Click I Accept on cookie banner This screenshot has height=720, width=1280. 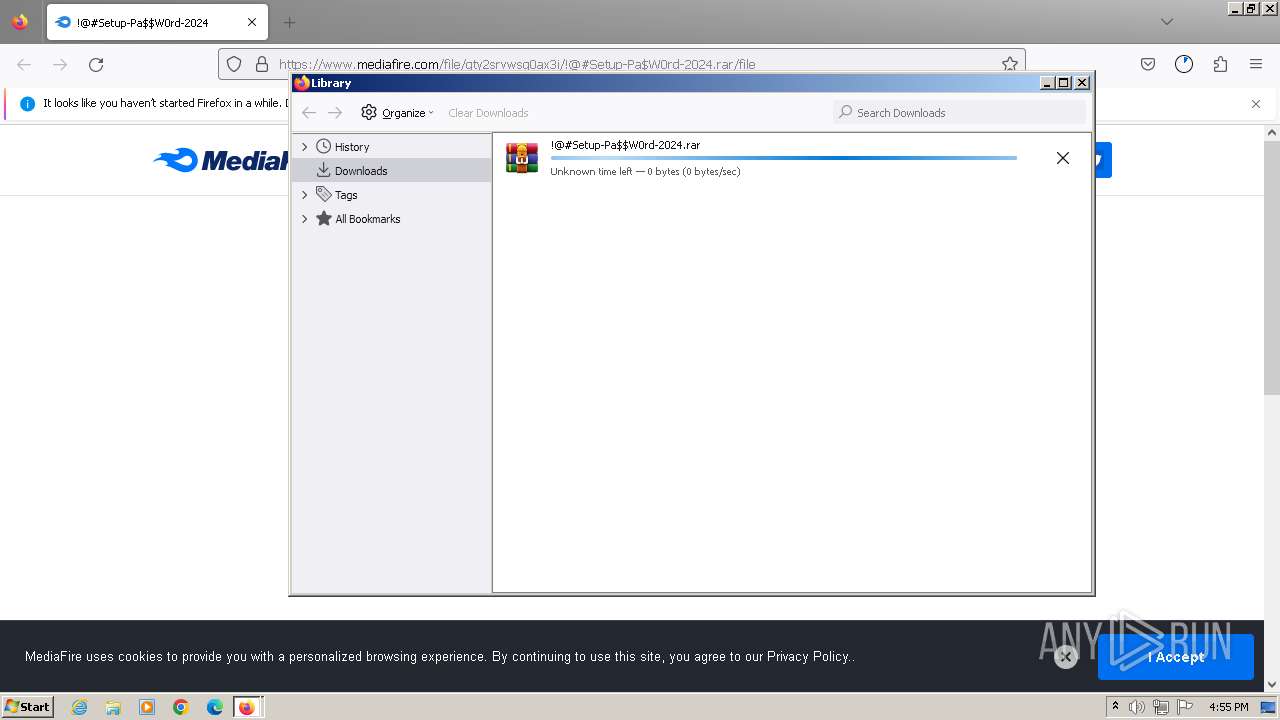pyautogui.click(x=1176, y=657)
